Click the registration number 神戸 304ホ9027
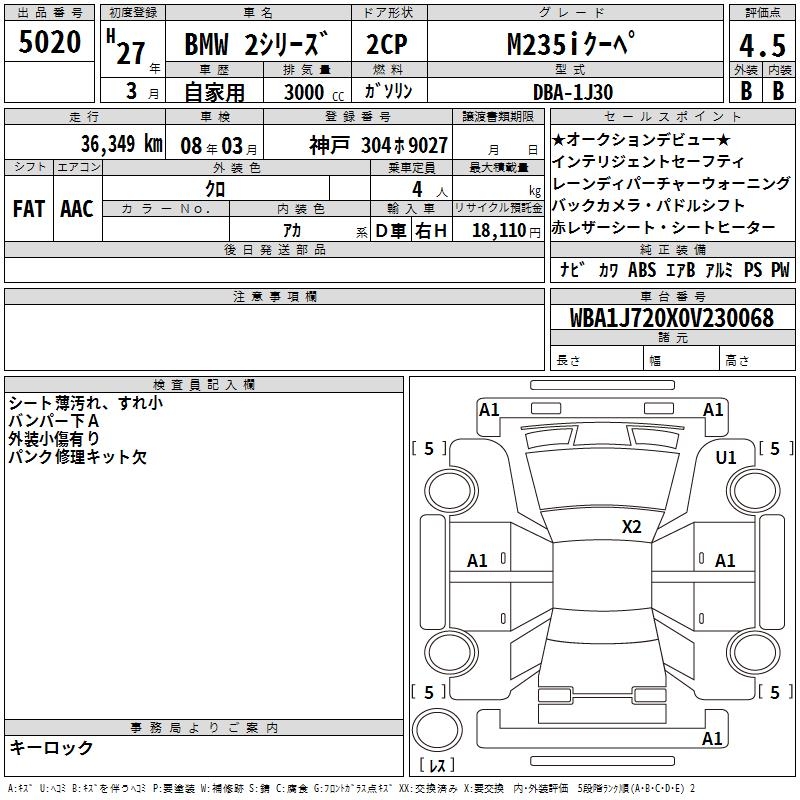 [378, 144]
